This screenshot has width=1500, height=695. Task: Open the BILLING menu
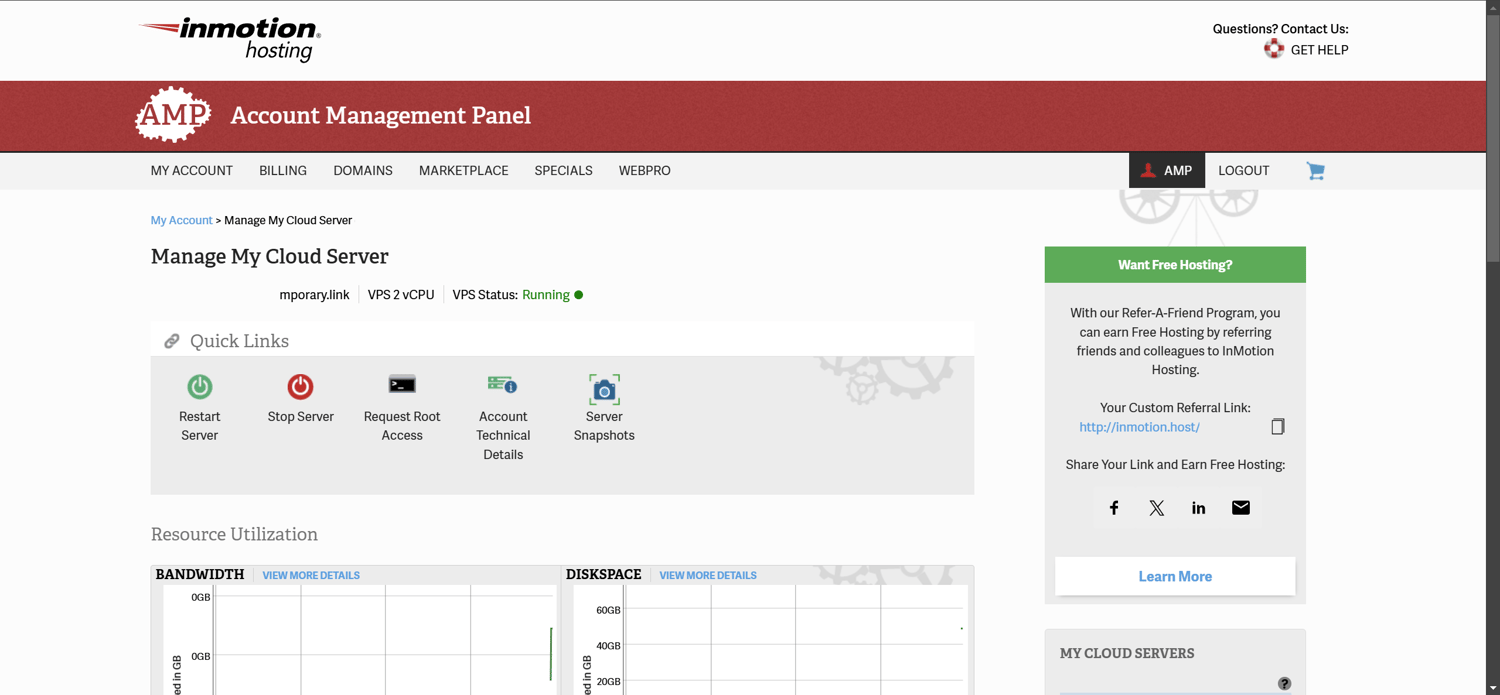283,171
